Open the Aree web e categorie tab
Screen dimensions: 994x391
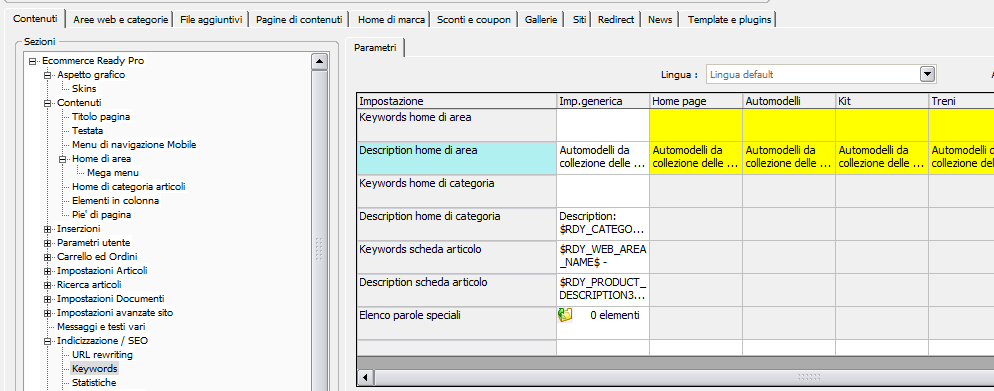pyautogui.click(x=120, y=20)
